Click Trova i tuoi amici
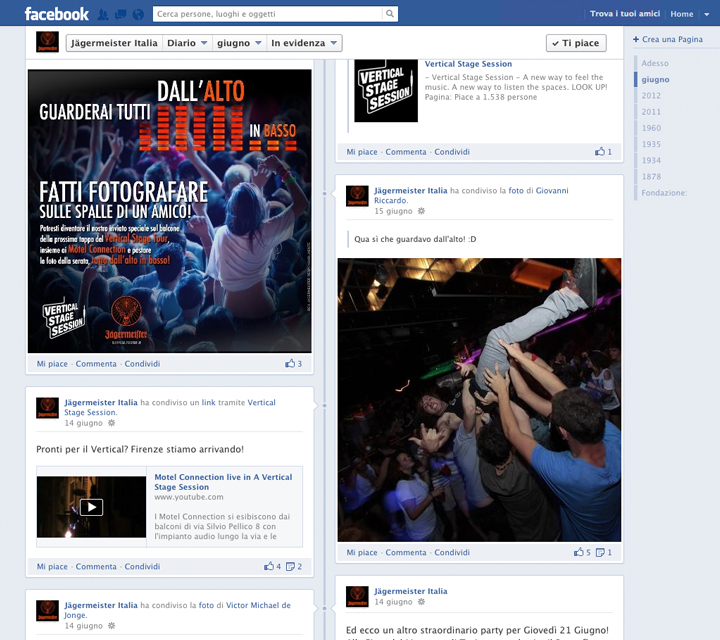 [x=624, y=14]
